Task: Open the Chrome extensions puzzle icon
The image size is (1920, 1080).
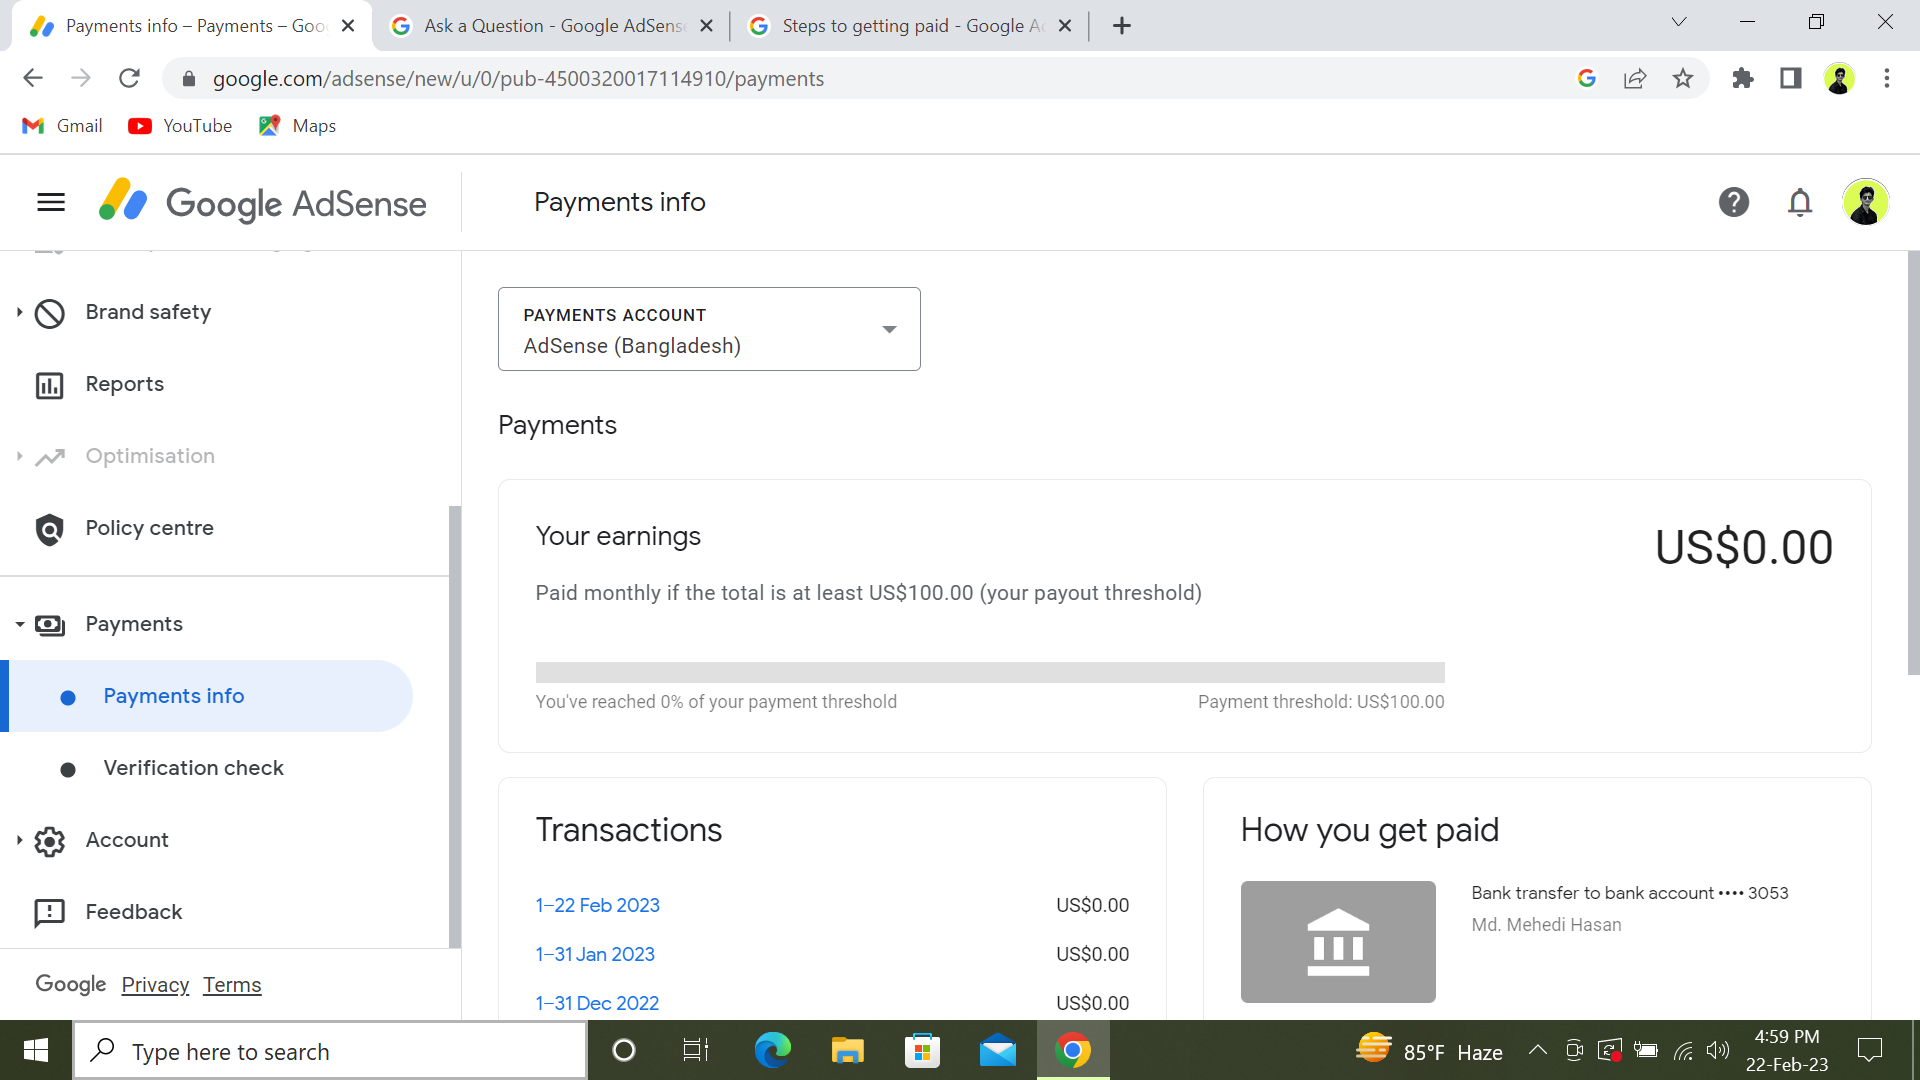Action: pyautogui.click(x=1743, y=79)
